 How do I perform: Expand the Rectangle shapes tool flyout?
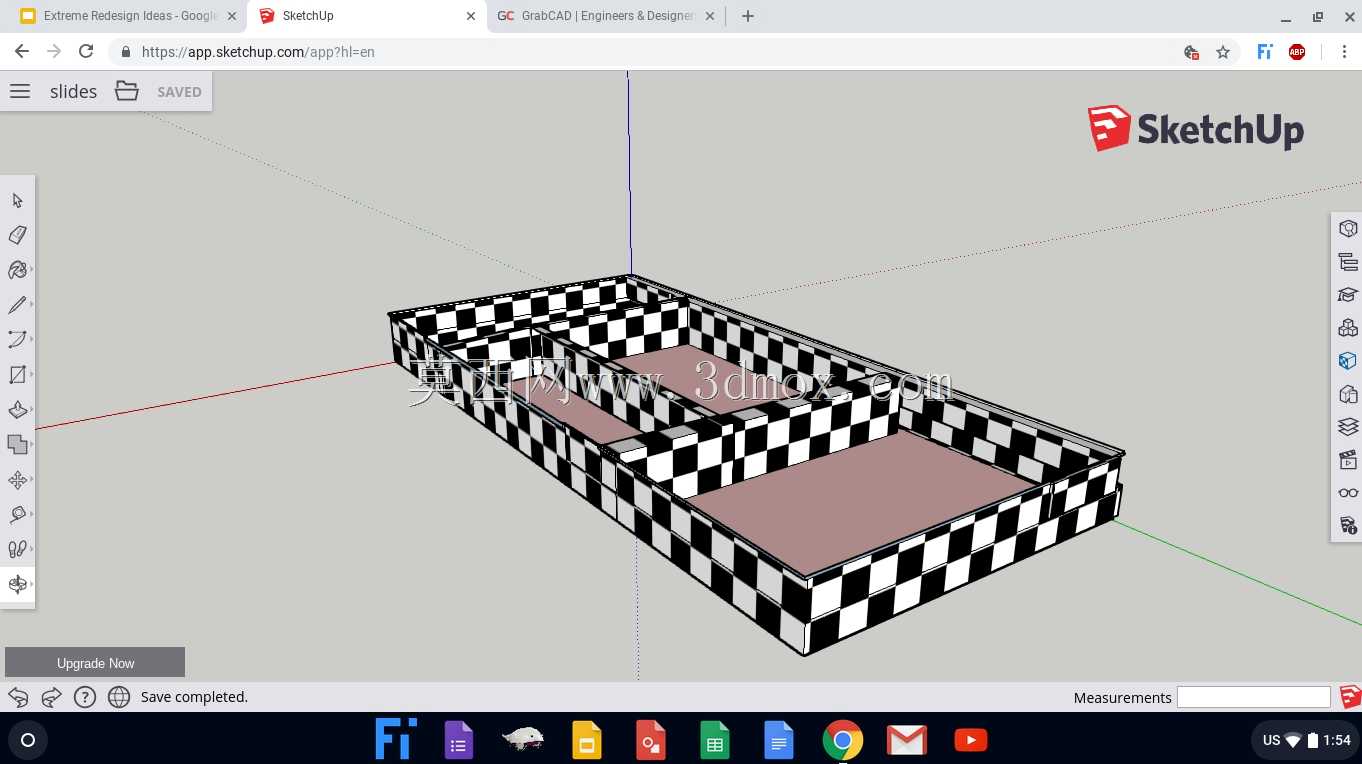pos(32,374)
